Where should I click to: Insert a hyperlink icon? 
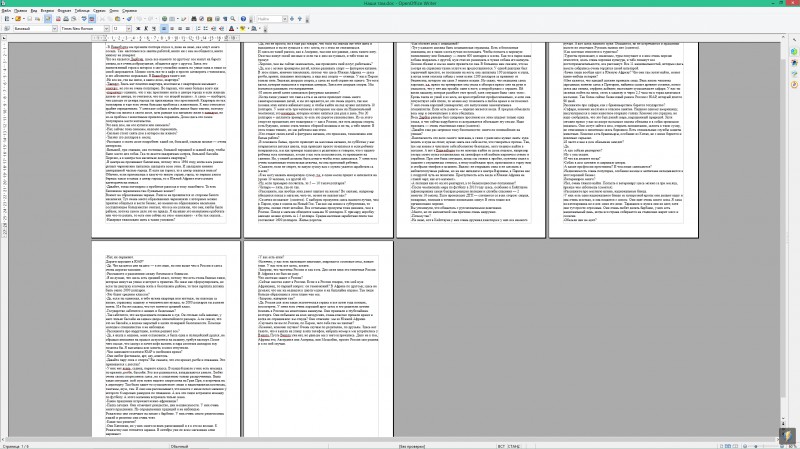pos(164,19)
